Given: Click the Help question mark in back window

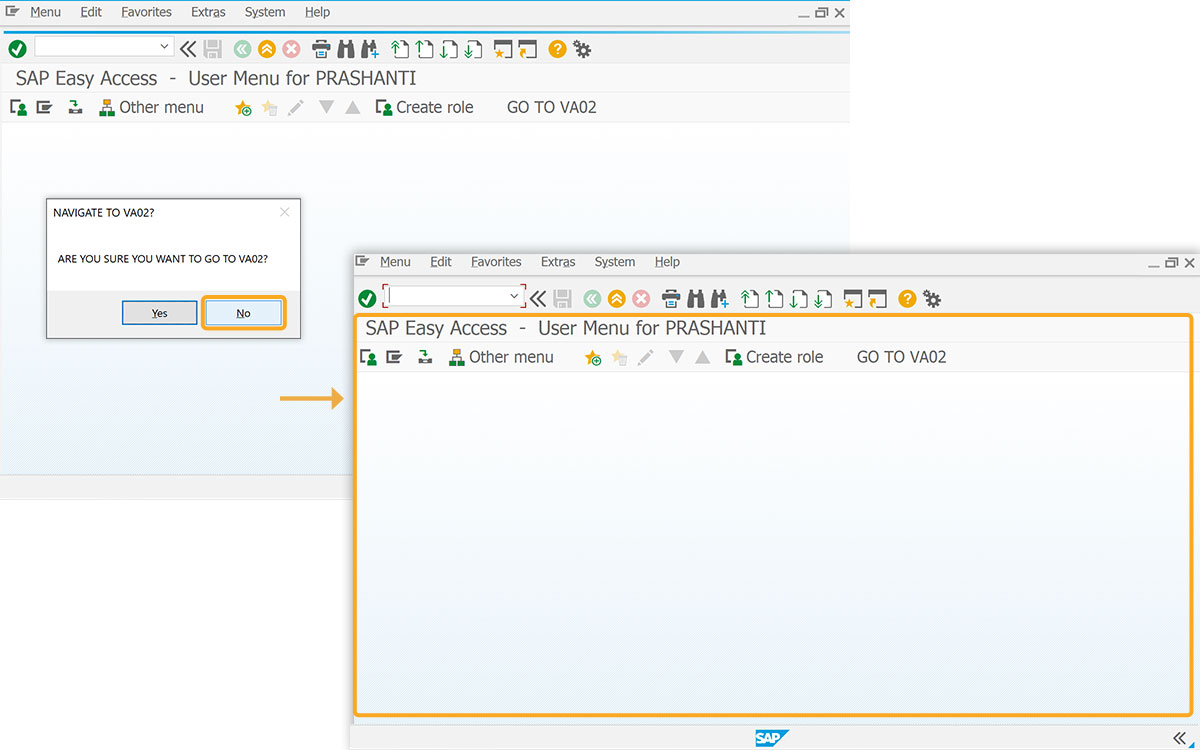Looking at the screenshot, I should [x=557, y=48].
